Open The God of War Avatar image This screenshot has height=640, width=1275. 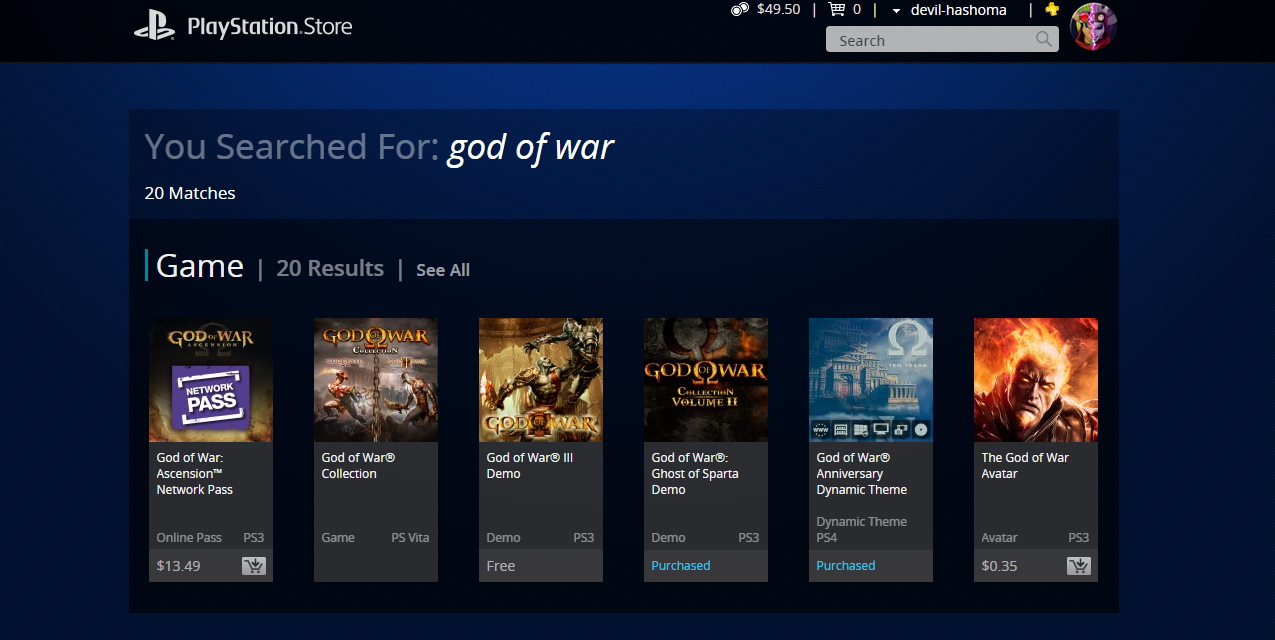pos(1036,380)
